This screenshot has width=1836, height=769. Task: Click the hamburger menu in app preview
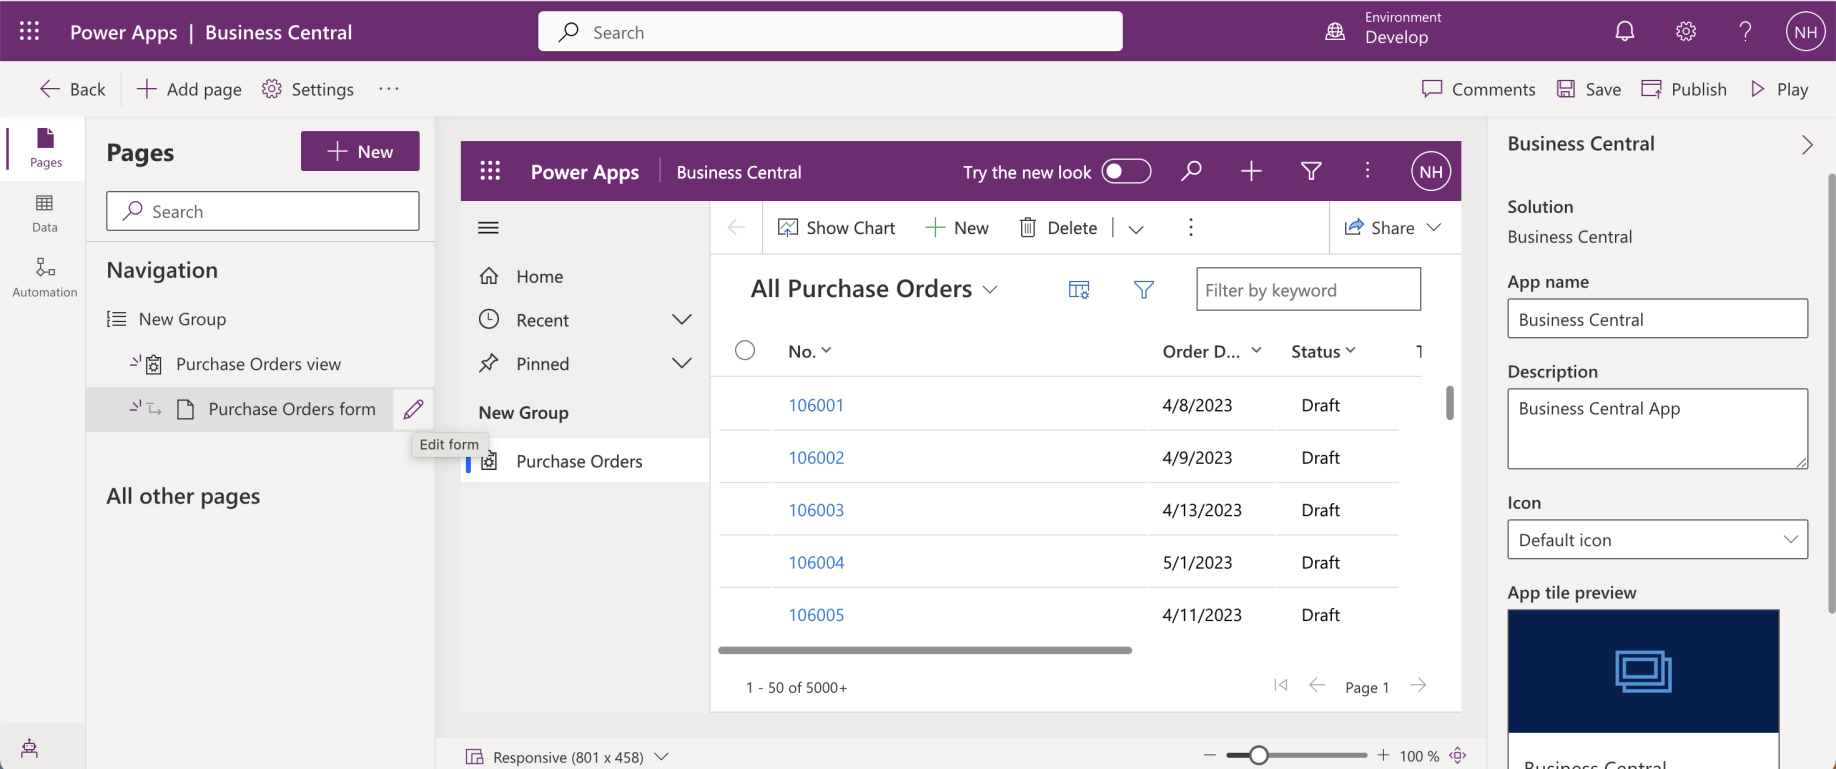tap(488, 228)
